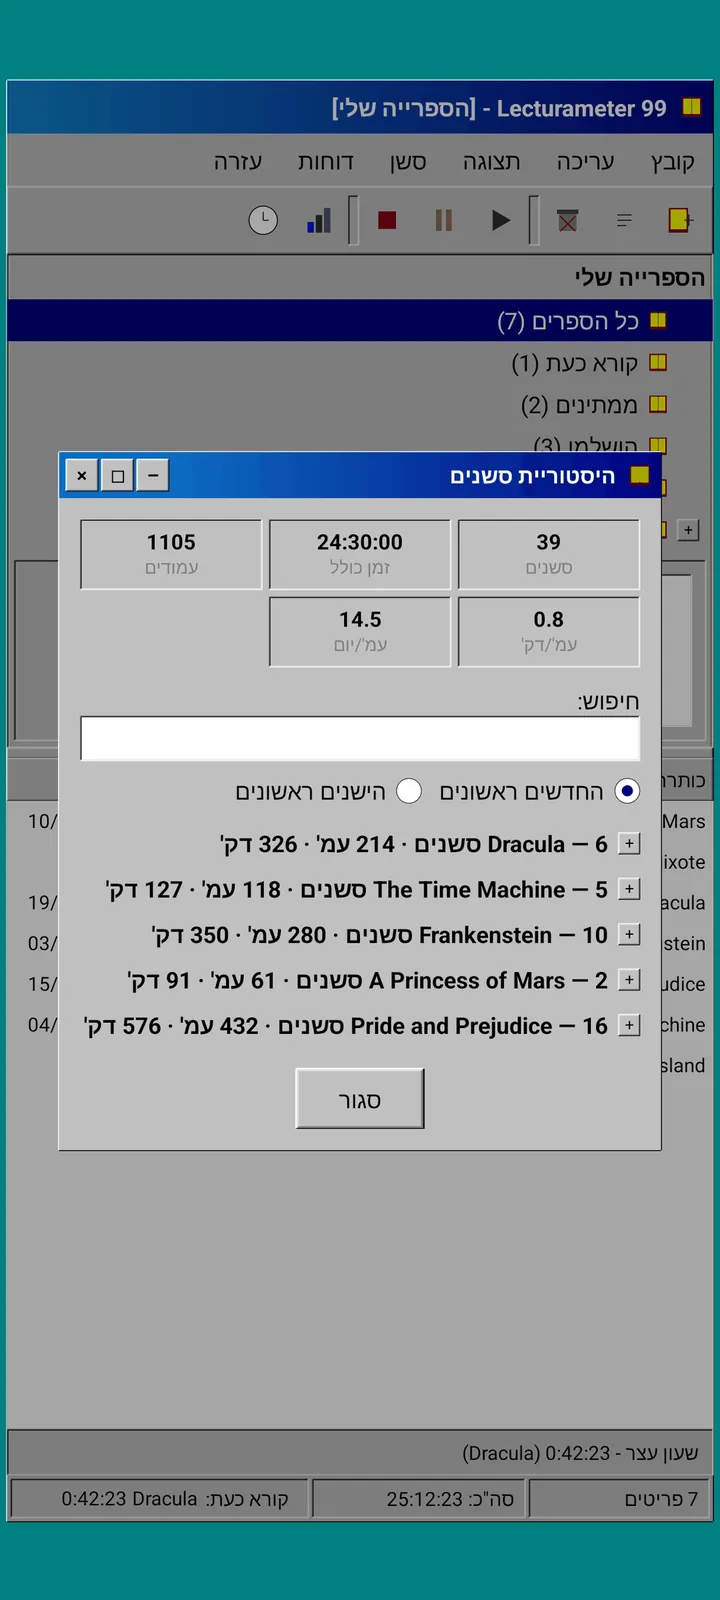
Task: Click the Dracula — 6 סשנים row text
Action: (x=413, y=845)
